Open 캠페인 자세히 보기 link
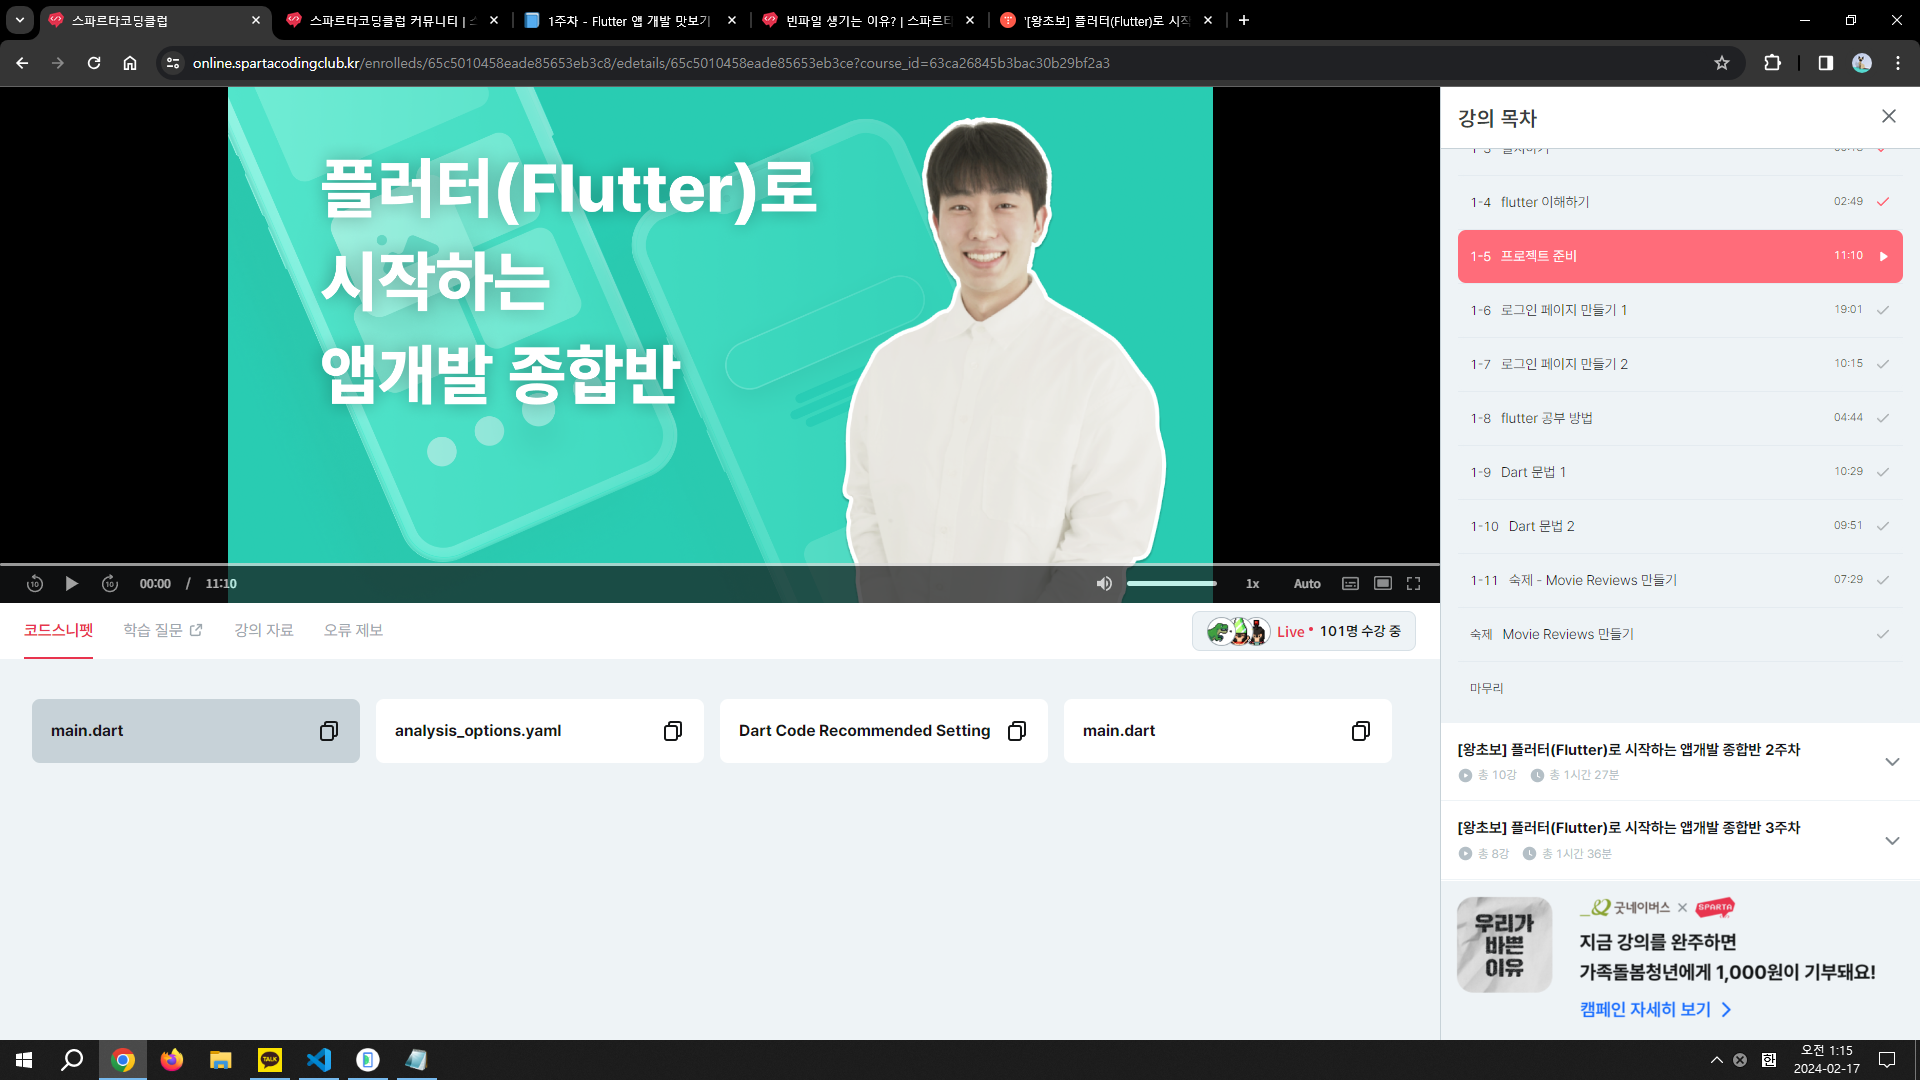 point(1655,1010)
